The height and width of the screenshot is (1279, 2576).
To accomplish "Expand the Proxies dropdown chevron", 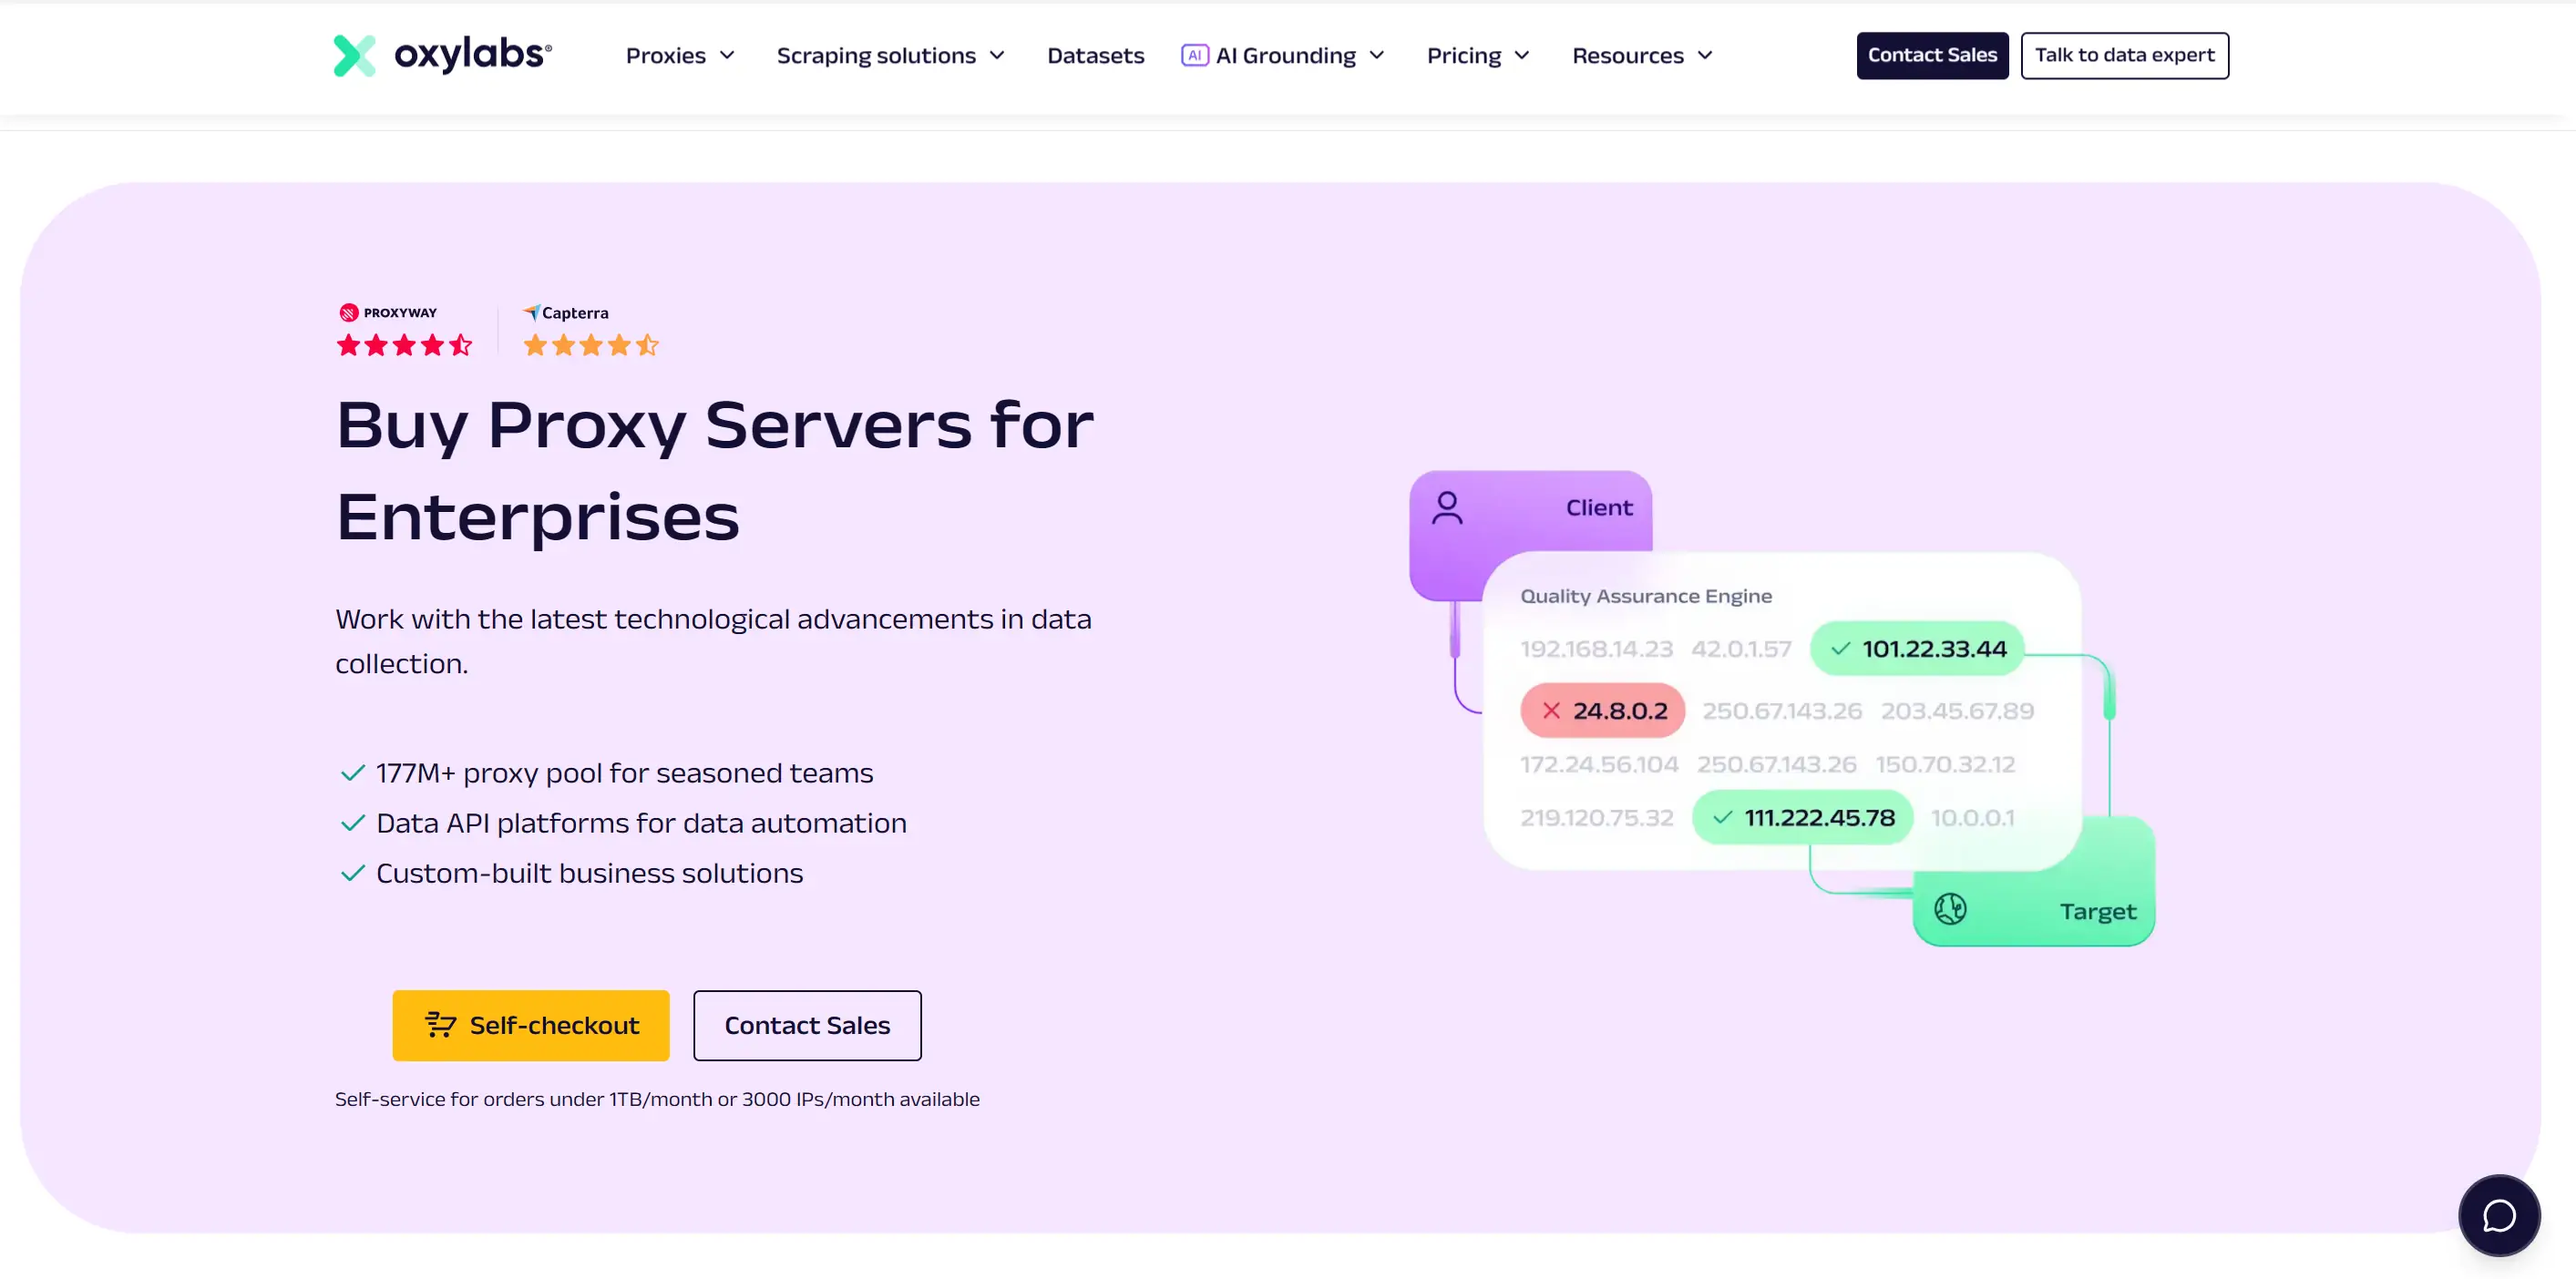I will pos(727,55).
